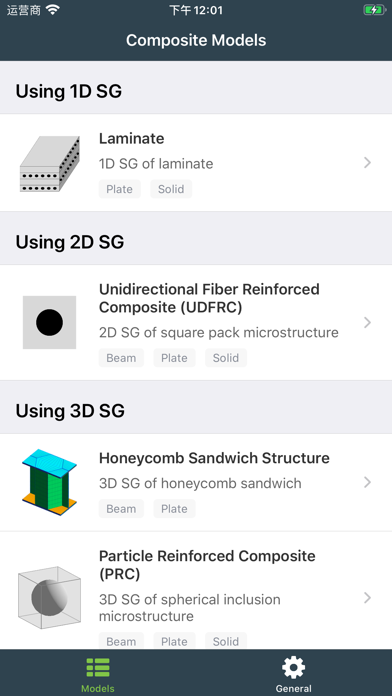Viewport: 392px width, 696px height.
Task: Expand the Honeycomb Sandwich Structure chevron
Action: pyautogui.click(x=367, y=482)
